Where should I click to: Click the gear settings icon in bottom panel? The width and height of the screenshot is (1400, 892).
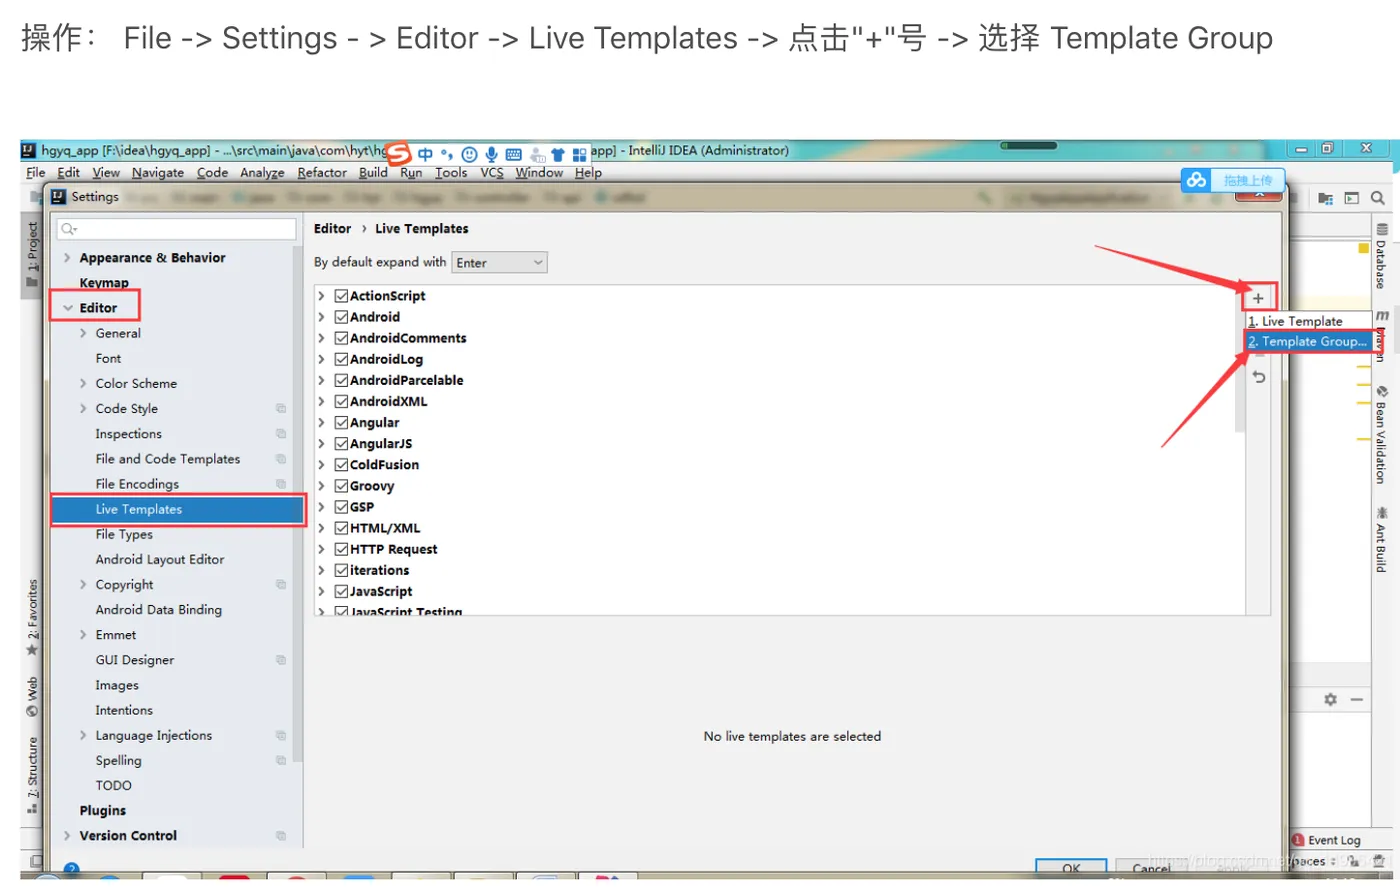[1330, 699]
